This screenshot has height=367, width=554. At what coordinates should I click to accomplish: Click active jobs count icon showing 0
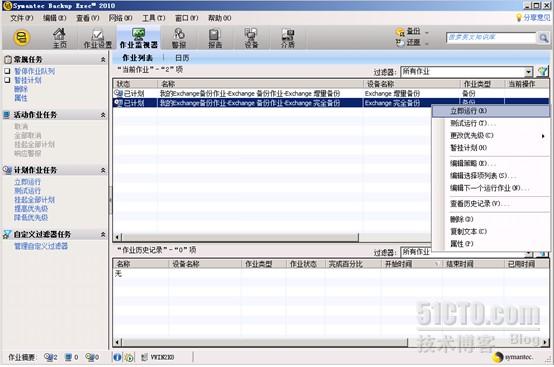tap(69, 357)
